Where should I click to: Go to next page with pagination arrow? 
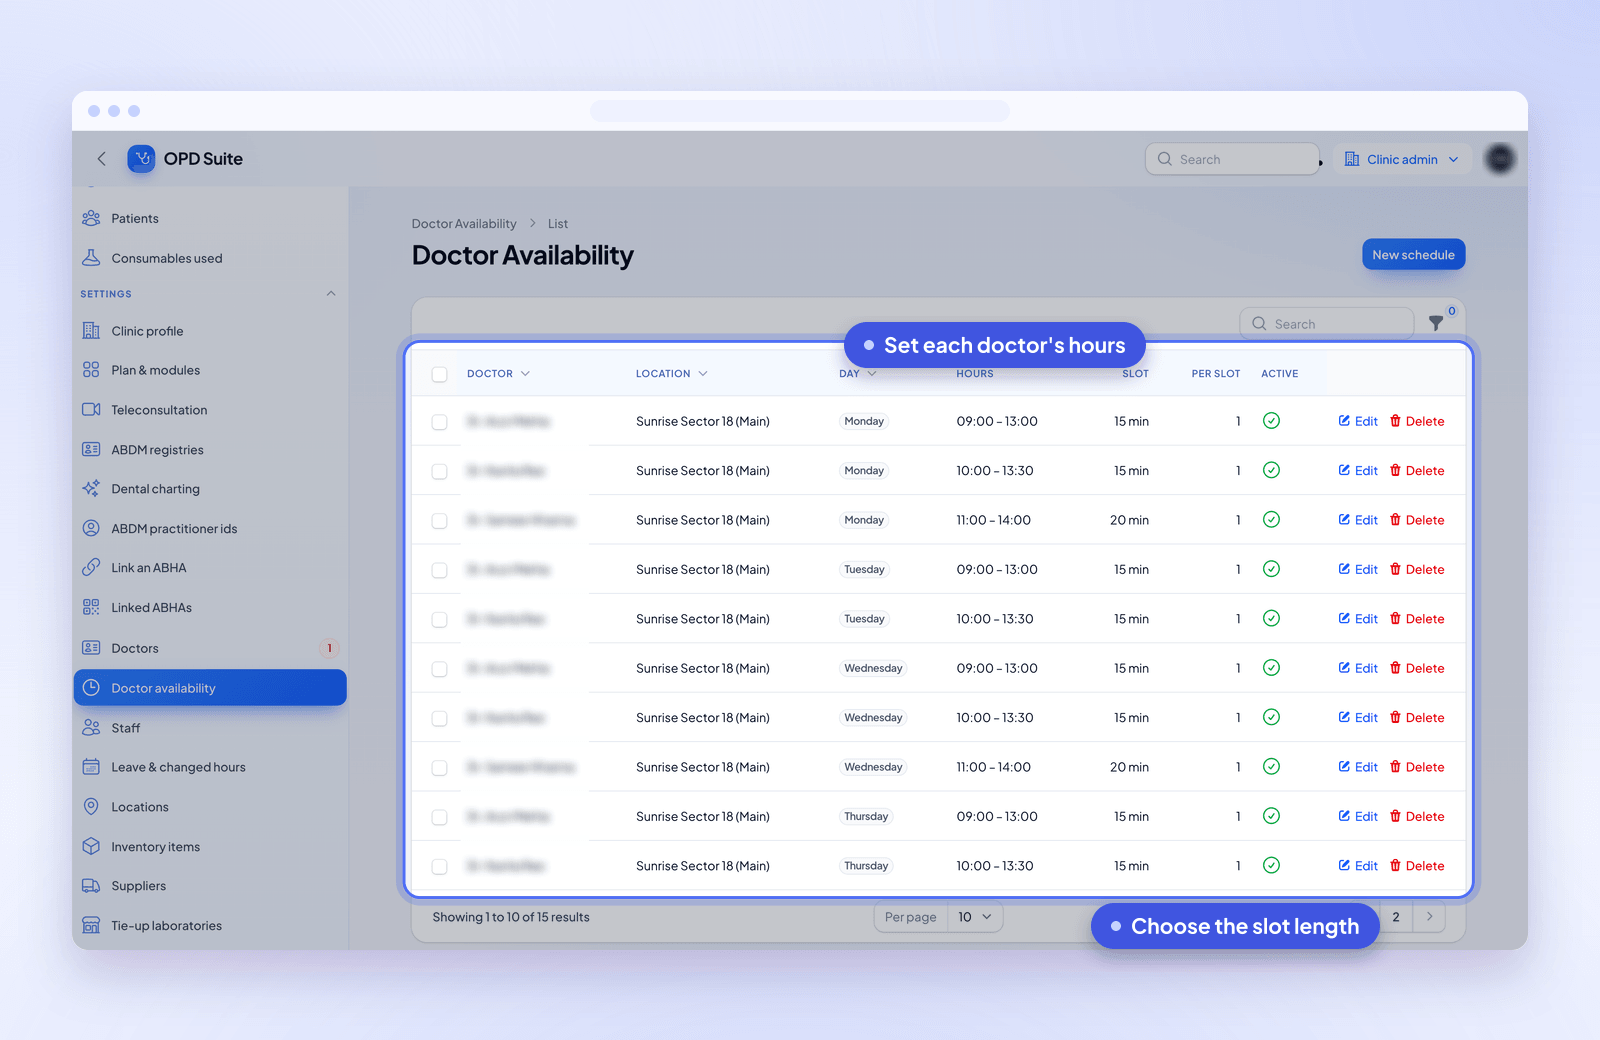[1430, 917]
